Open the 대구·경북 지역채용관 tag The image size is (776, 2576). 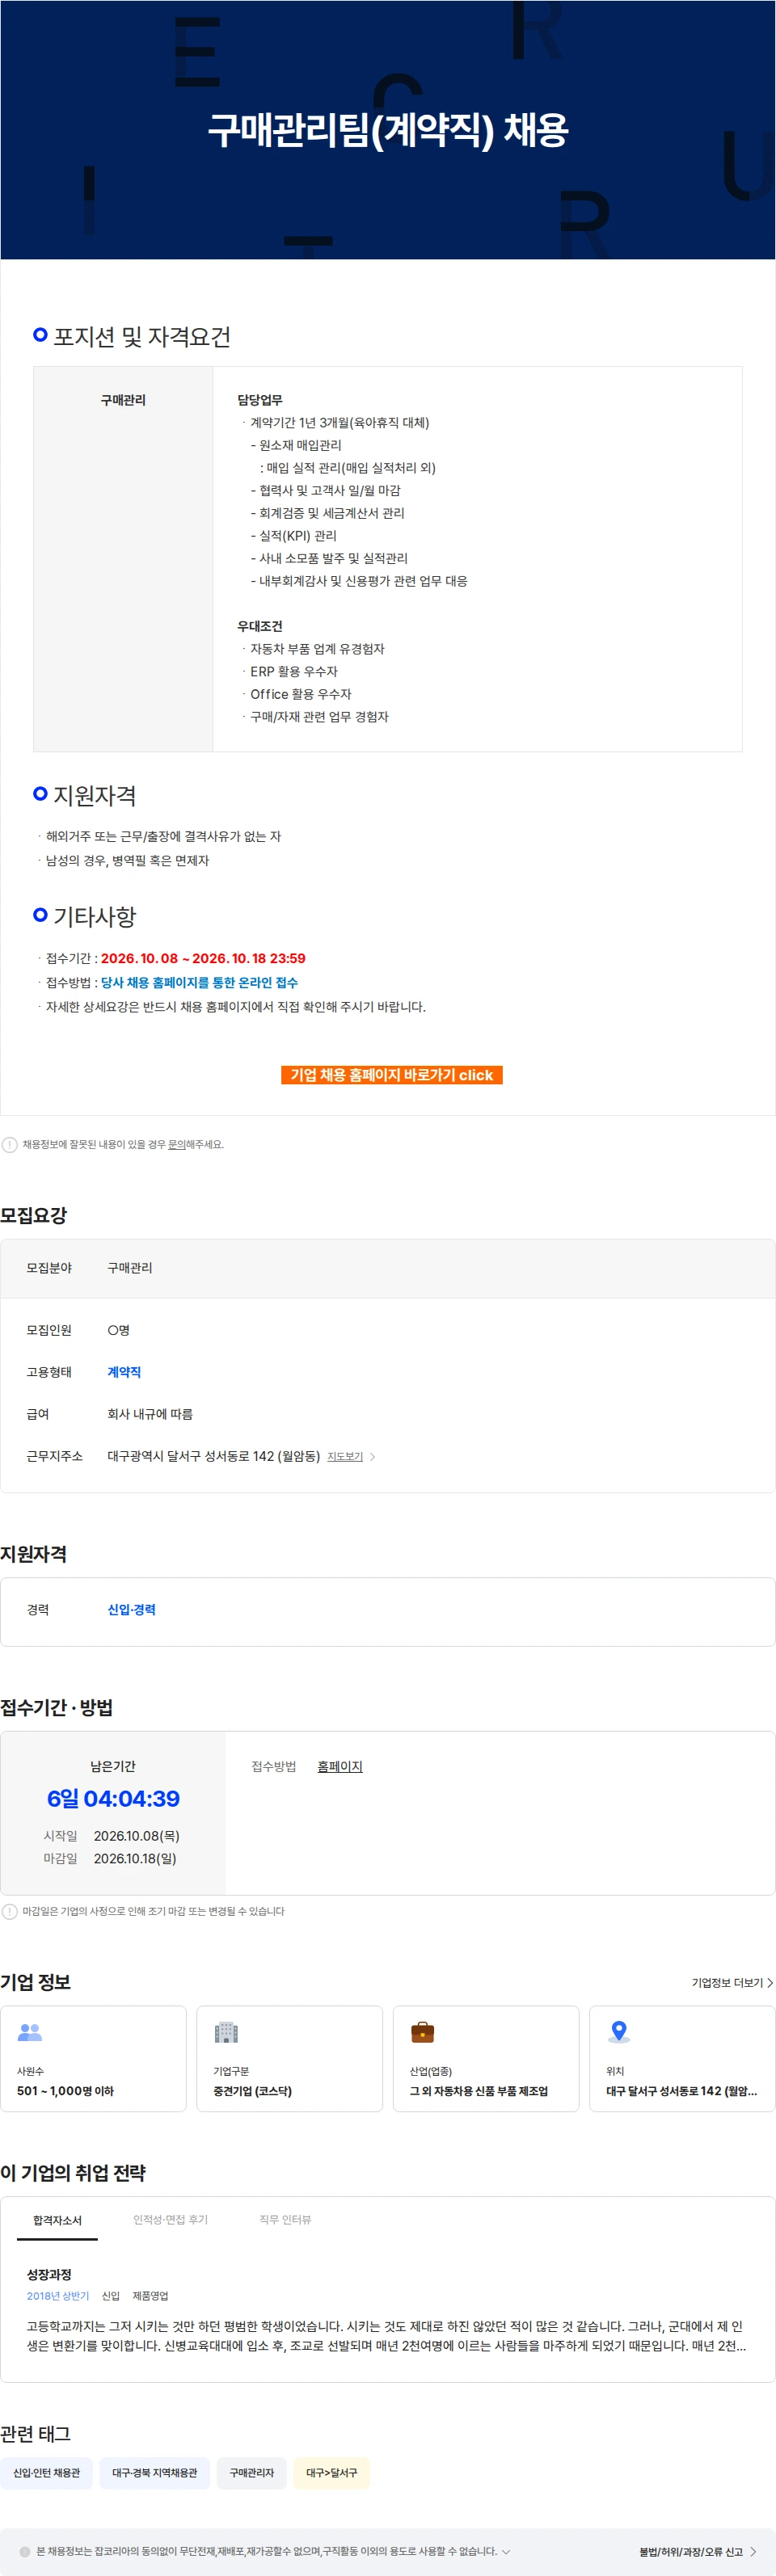[154, 2473]
